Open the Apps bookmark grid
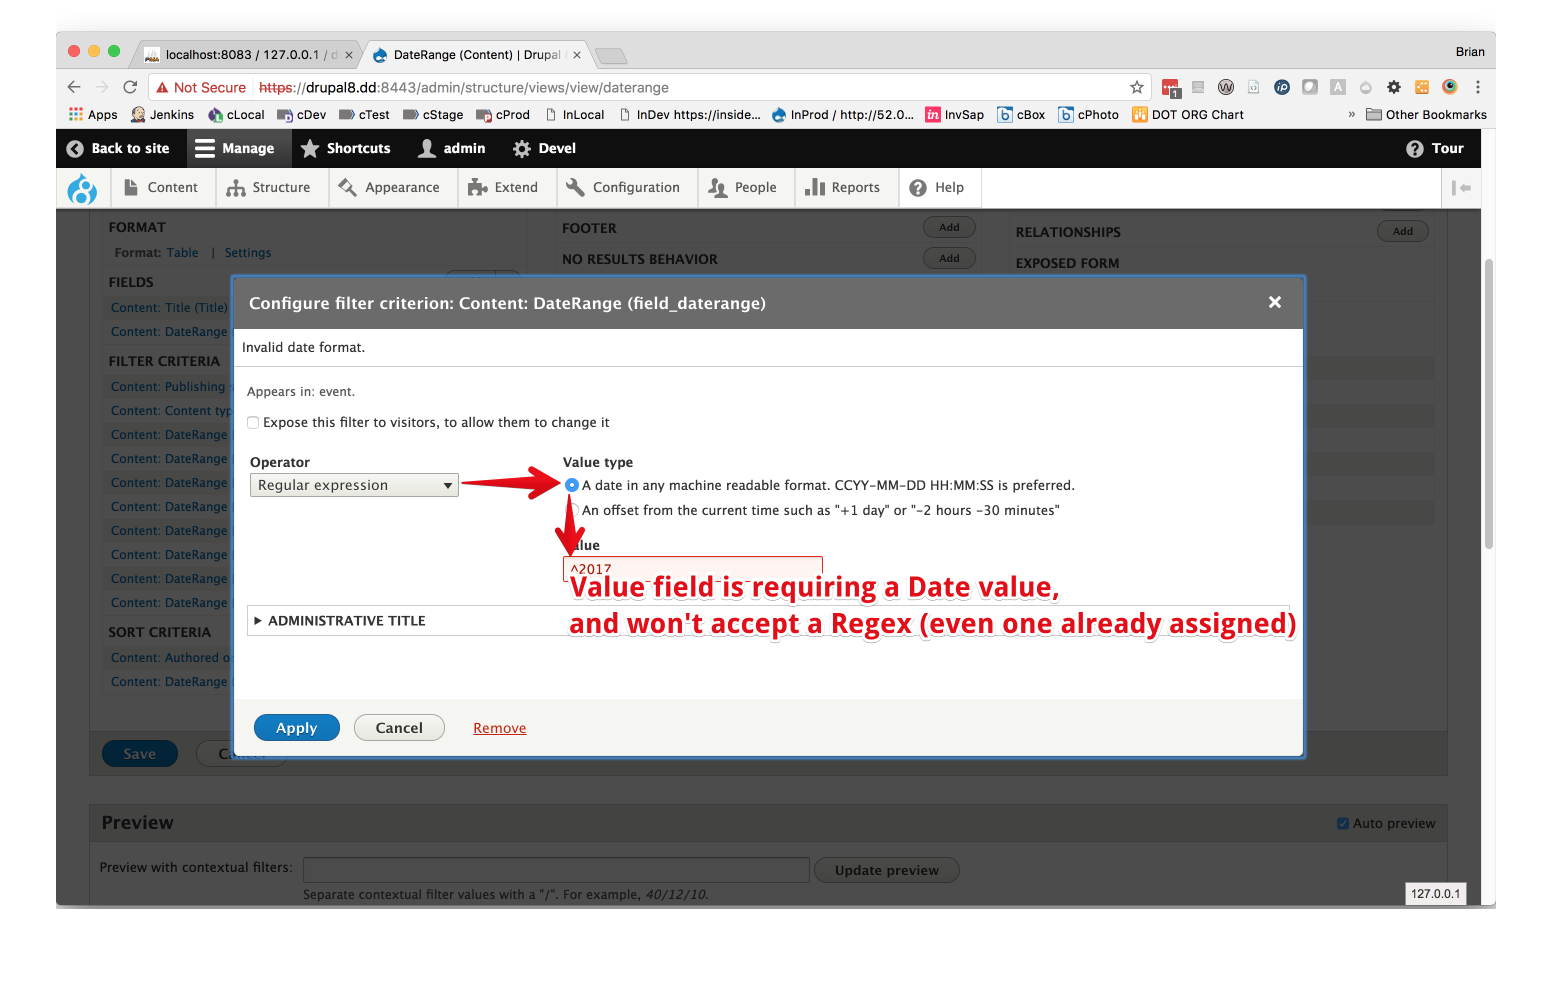The image size is (1552, 985). [x=93, y=115]
